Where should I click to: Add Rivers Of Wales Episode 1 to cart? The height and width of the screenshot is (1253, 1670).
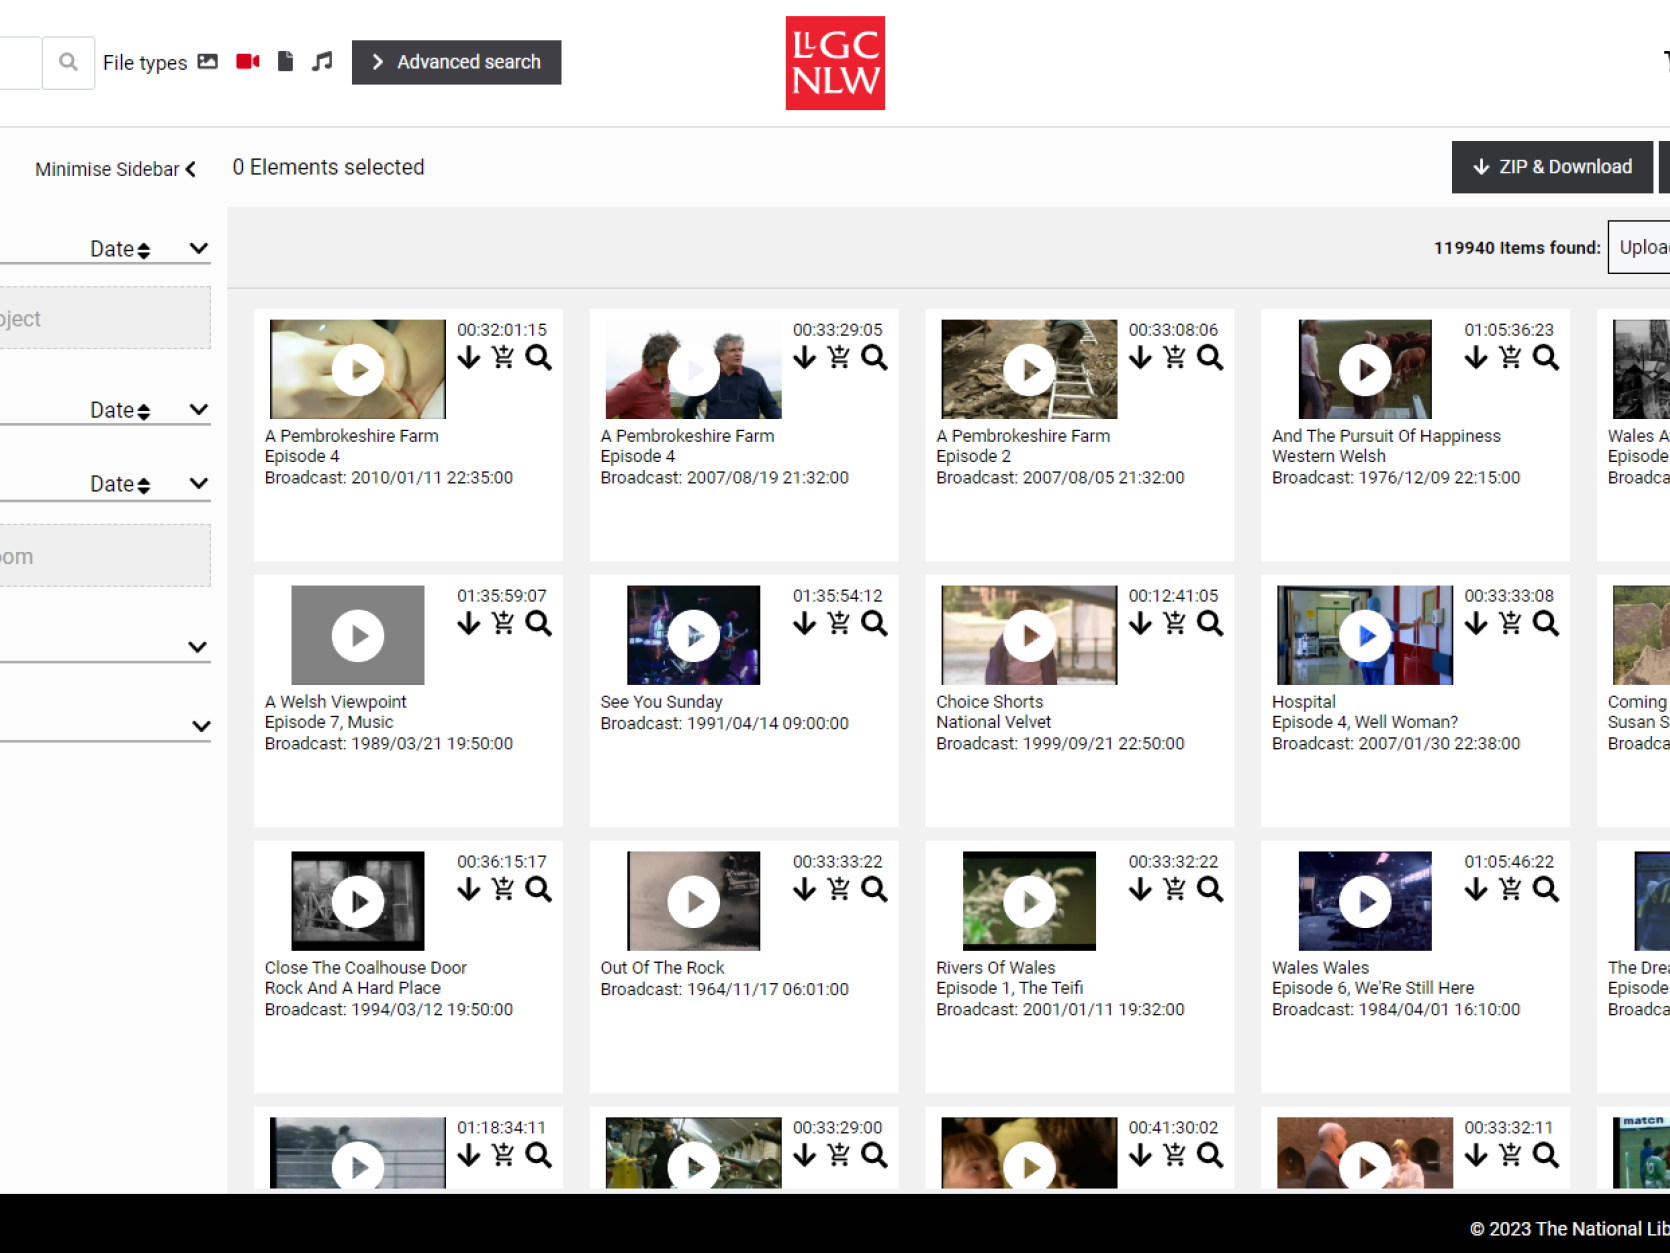coord(1175,889)
